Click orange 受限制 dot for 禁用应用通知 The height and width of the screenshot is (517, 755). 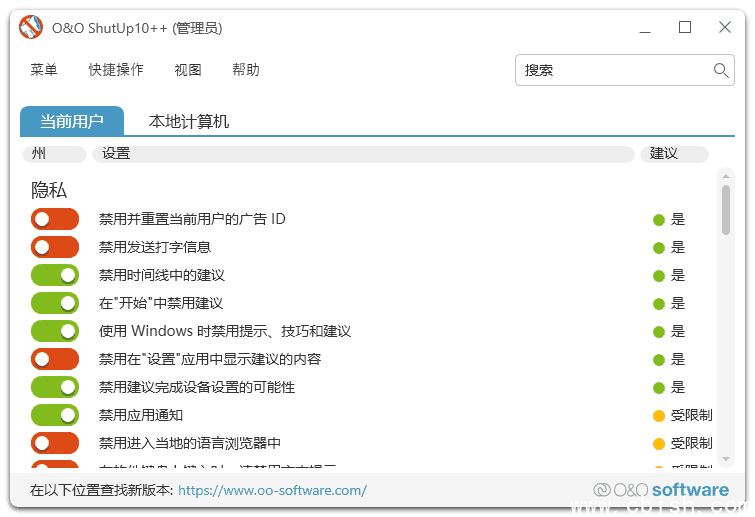659,415
